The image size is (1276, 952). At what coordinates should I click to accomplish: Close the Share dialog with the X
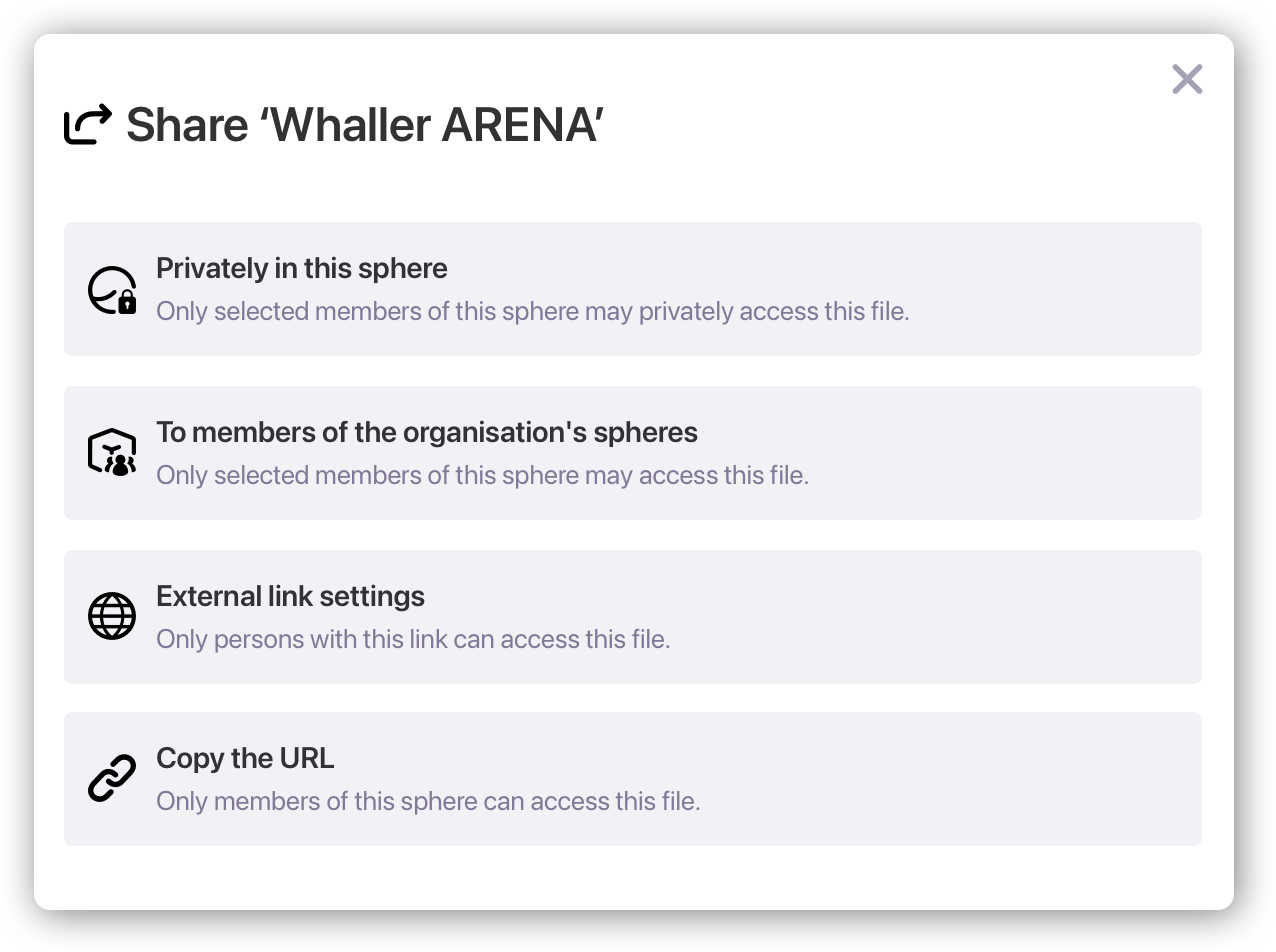pyautogui.click(x=1187, y=79)
